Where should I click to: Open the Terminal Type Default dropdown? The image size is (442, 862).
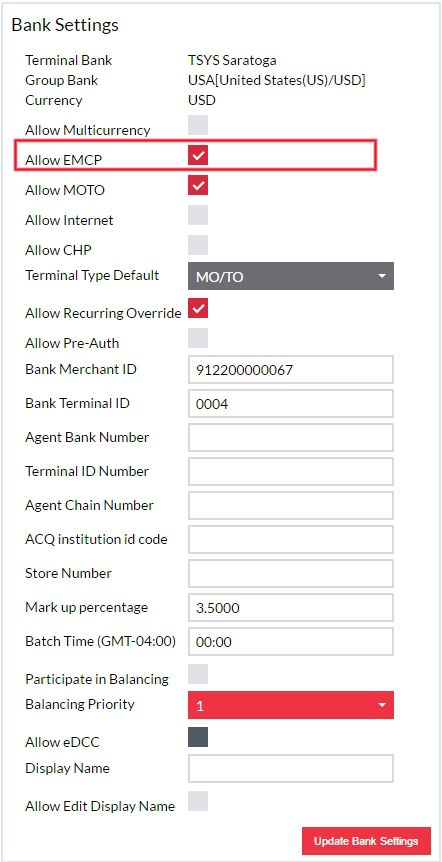pyautogui.click(x=291, y=276)
